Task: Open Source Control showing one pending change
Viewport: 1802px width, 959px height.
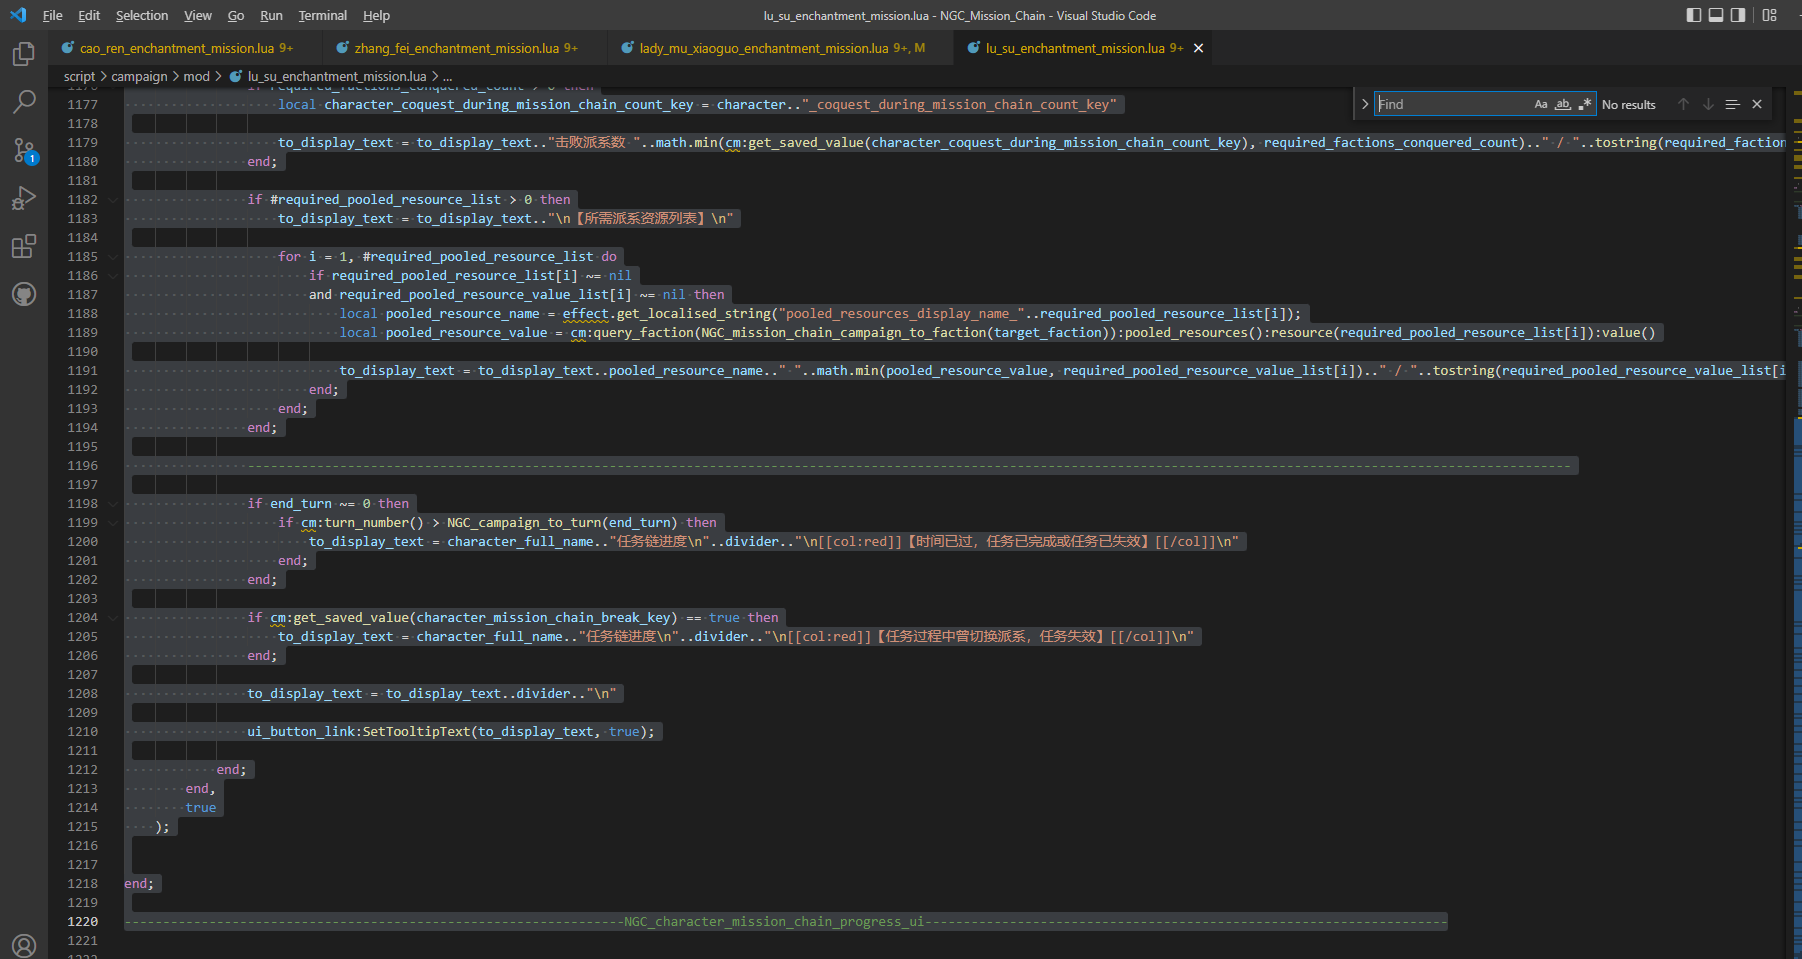Action: (23, 150)
